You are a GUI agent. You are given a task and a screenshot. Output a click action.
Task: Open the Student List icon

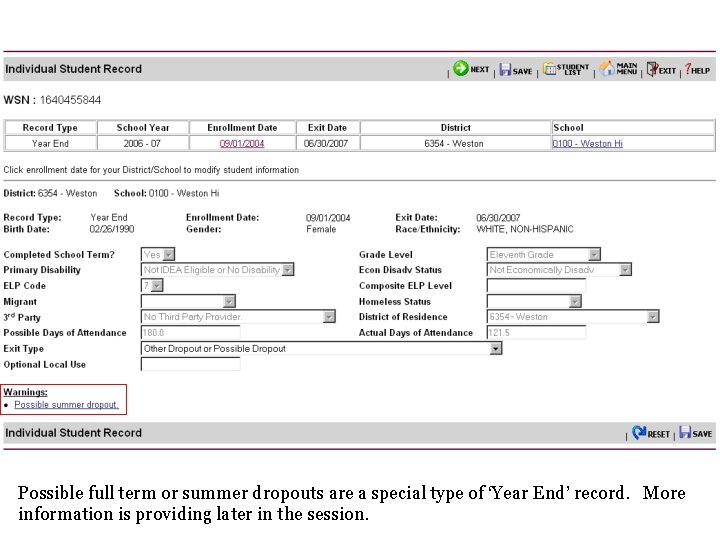[549, 69]
